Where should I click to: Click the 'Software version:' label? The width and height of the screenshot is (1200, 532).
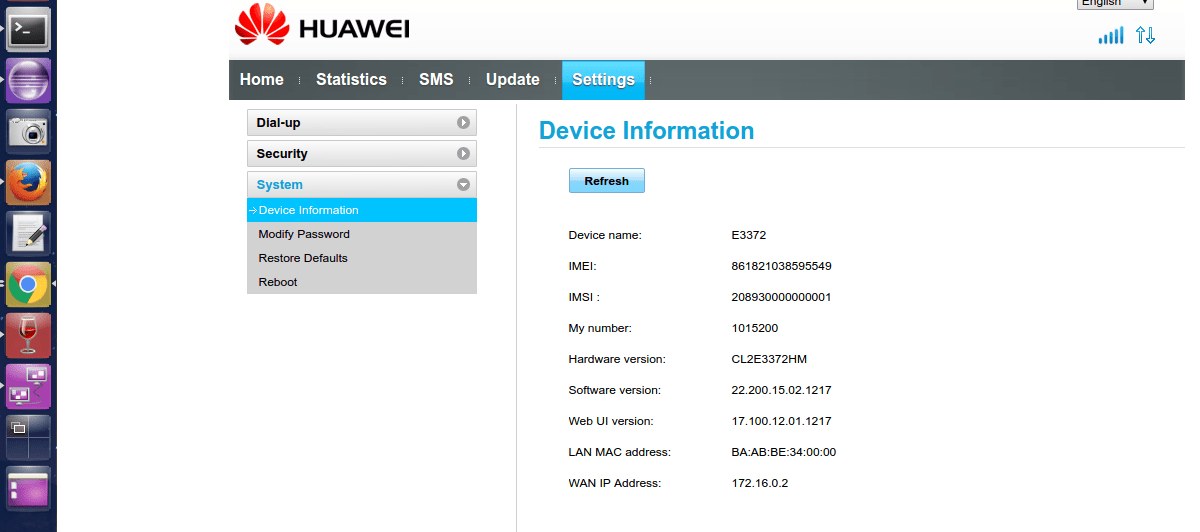pyautogui.click(x=615, y=390)
